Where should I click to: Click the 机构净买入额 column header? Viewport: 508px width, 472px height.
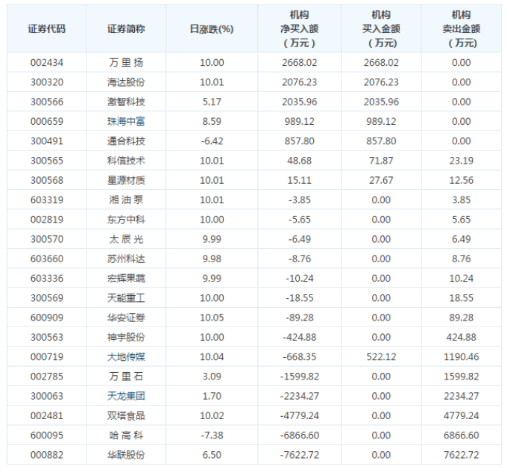click(299, 29)
